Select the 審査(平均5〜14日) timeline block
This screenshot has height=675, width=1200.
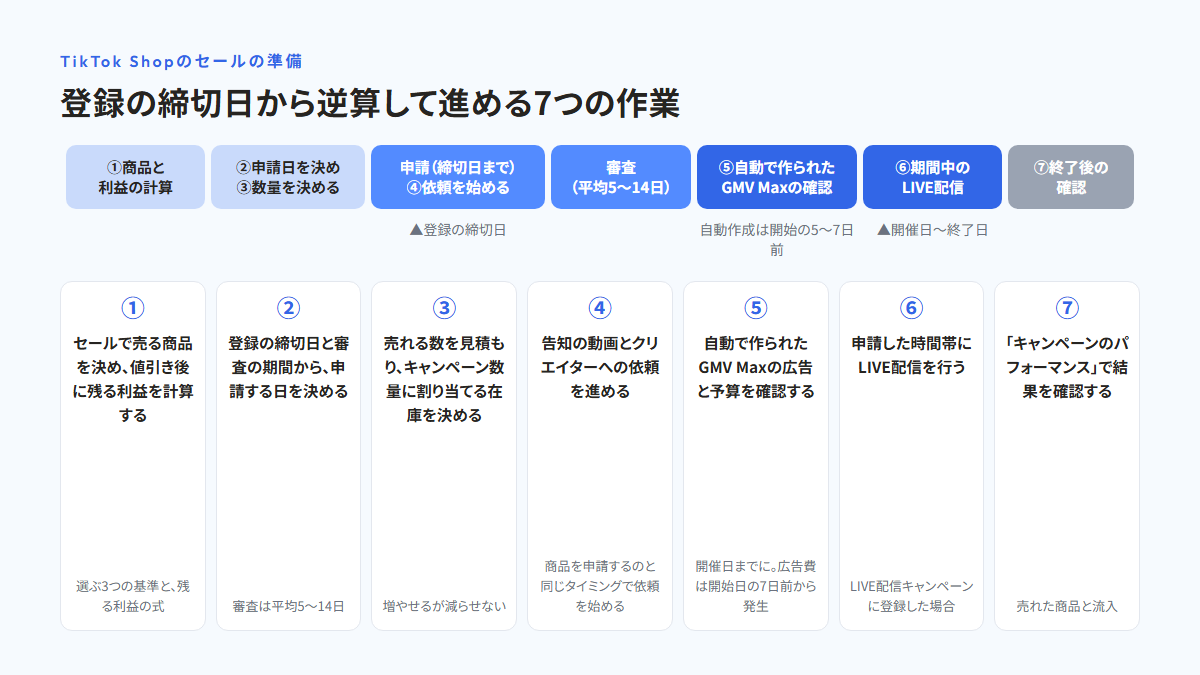point(621,177)
